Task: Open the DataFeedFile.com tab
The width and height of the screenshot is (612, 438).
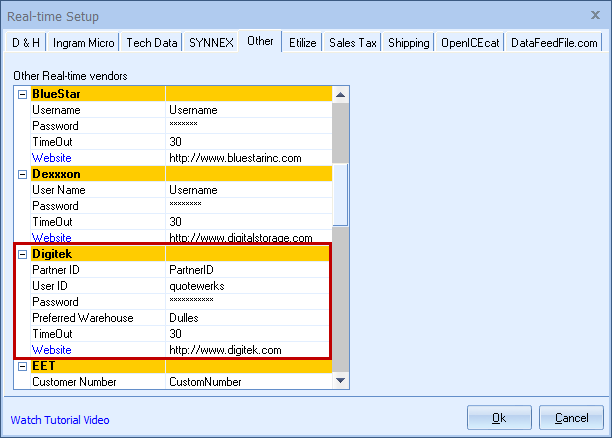Action: pos(554,42)
